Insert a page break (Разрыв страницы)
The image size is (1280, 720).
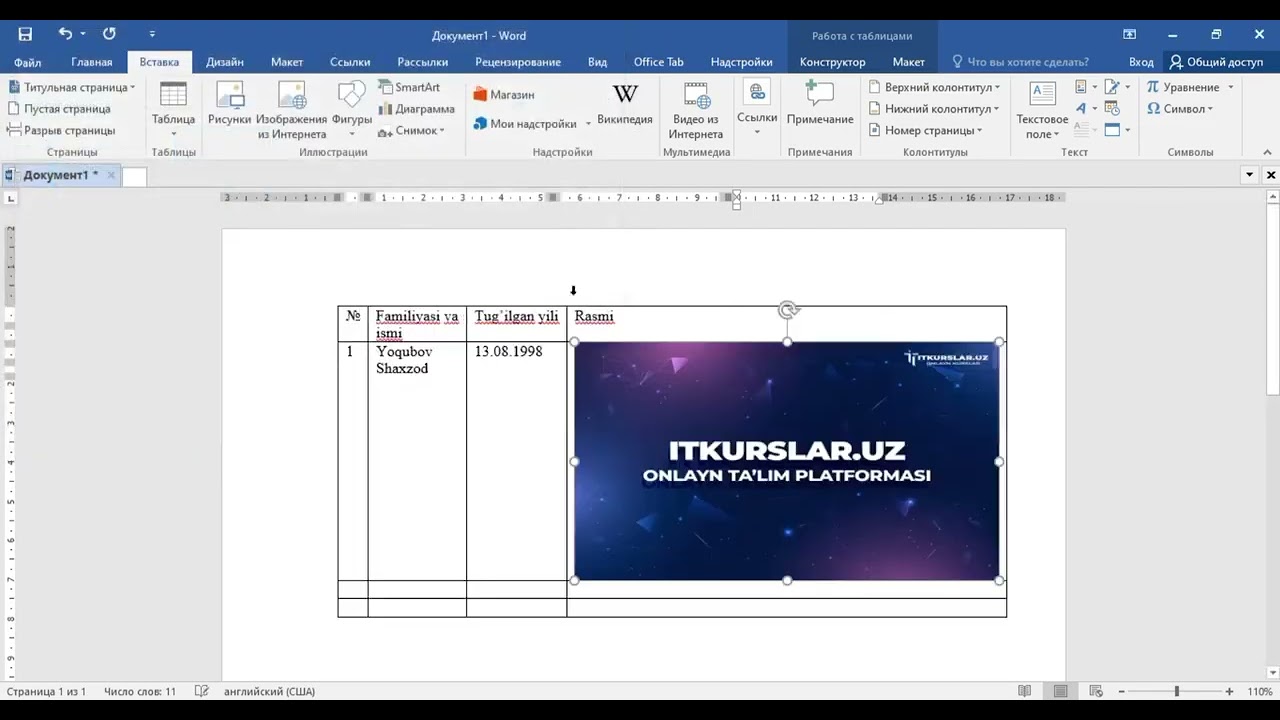click(x=61, y=130)
